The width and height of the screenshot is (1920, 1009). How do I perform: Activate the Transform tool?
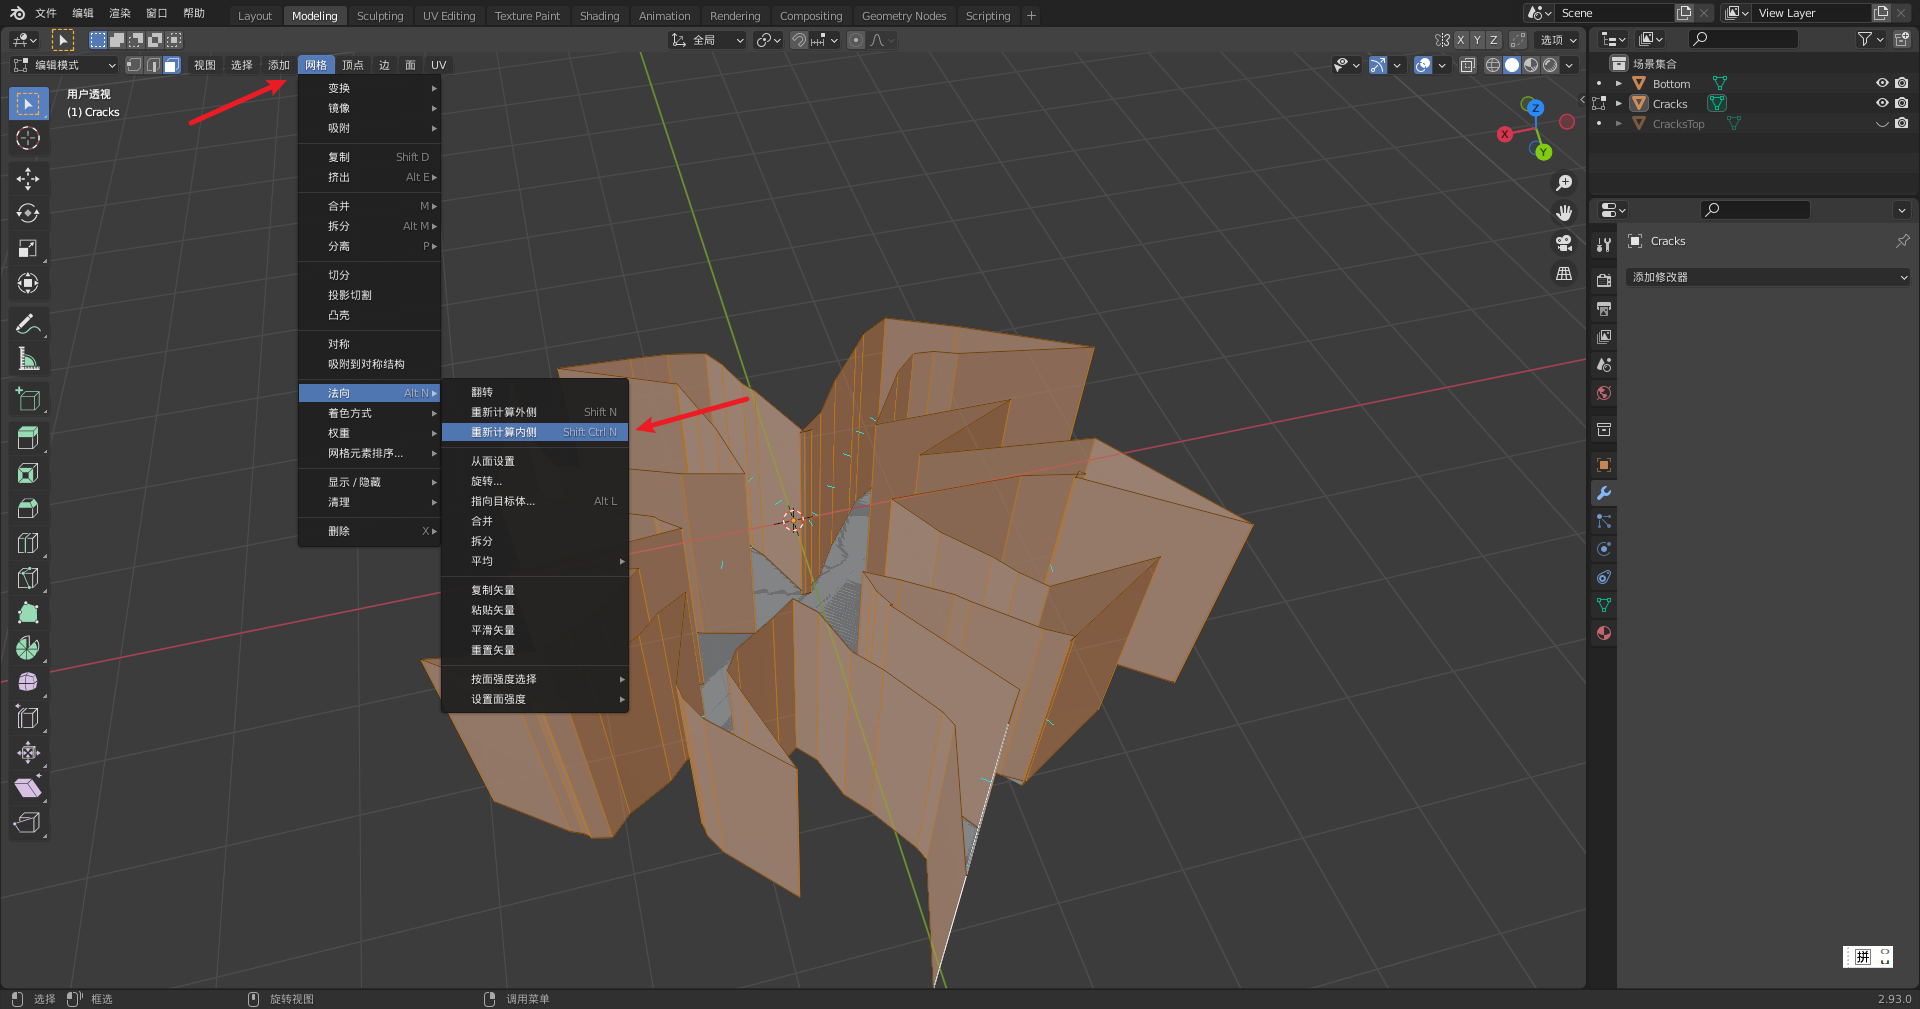(28, 284)
